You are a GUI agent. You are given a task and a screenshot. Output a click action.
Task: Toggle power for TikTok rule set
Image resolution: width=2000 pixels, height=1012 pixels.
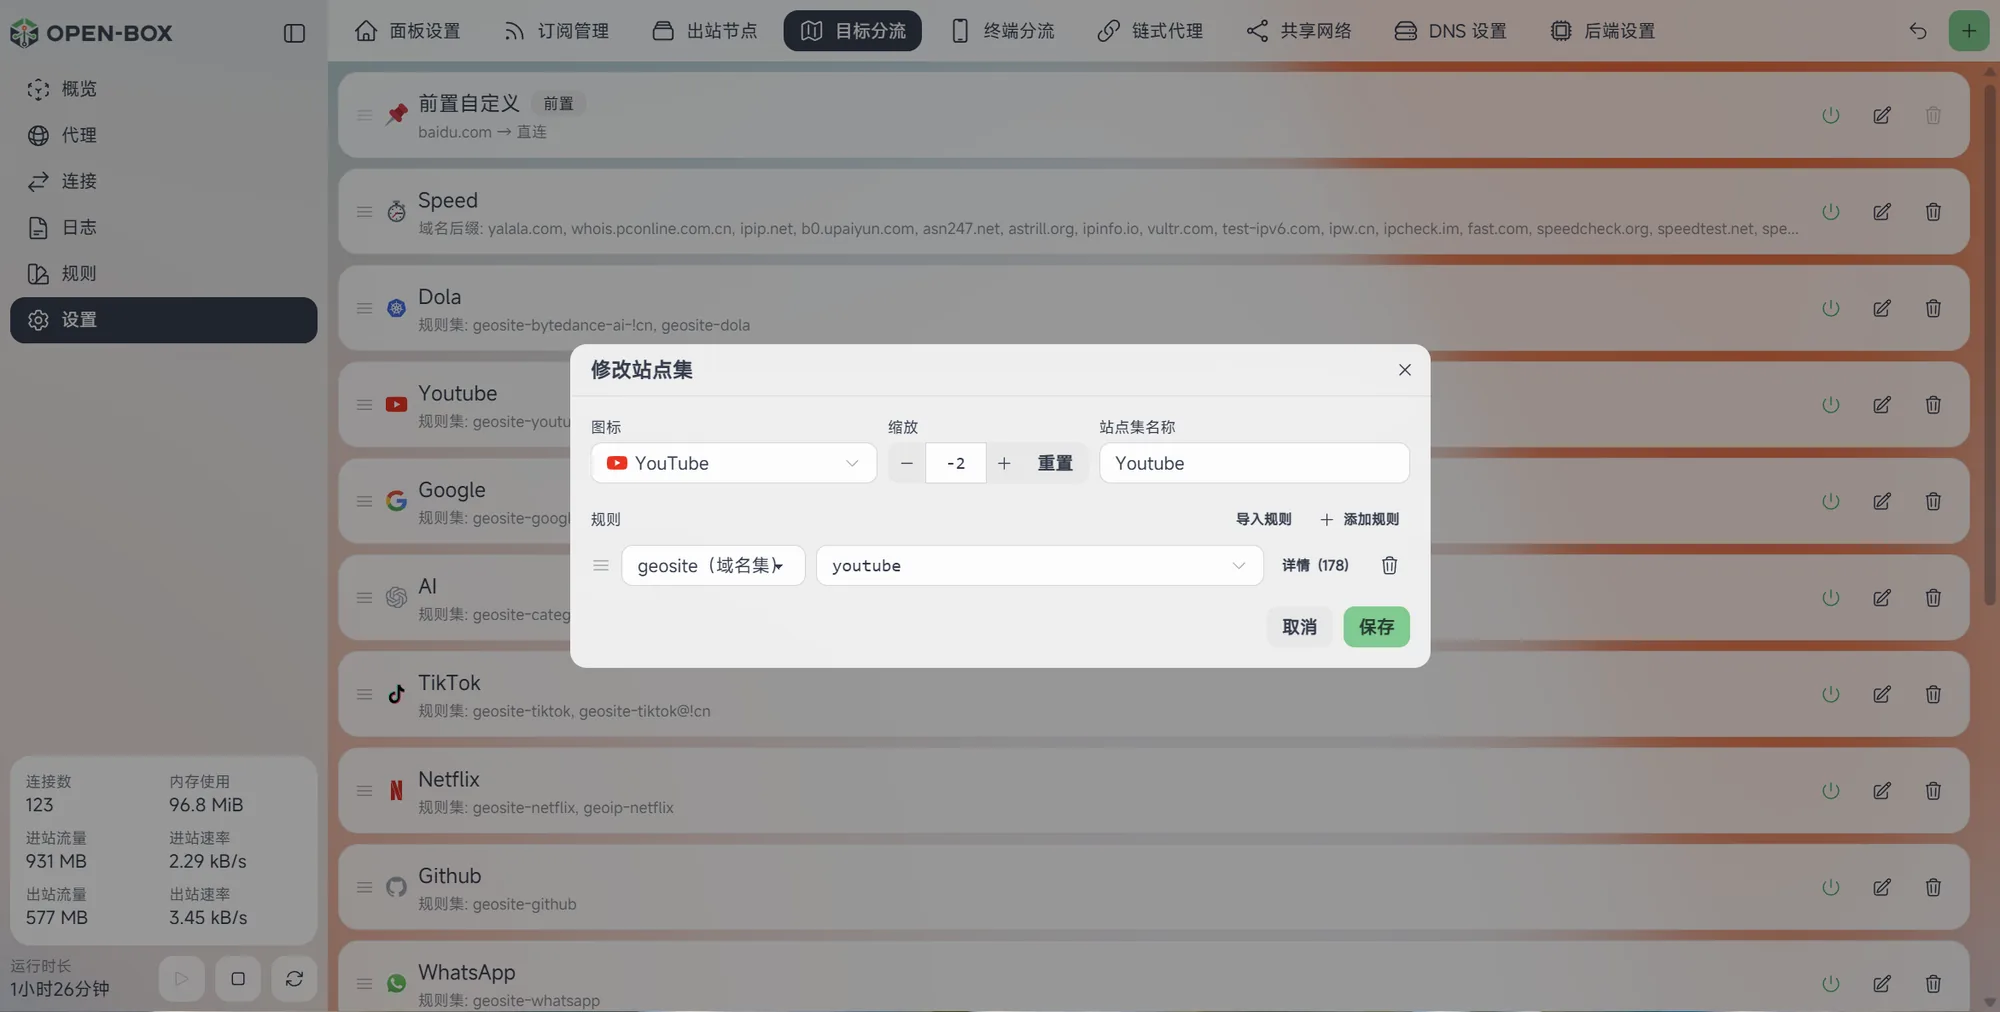coord(1831,694)
